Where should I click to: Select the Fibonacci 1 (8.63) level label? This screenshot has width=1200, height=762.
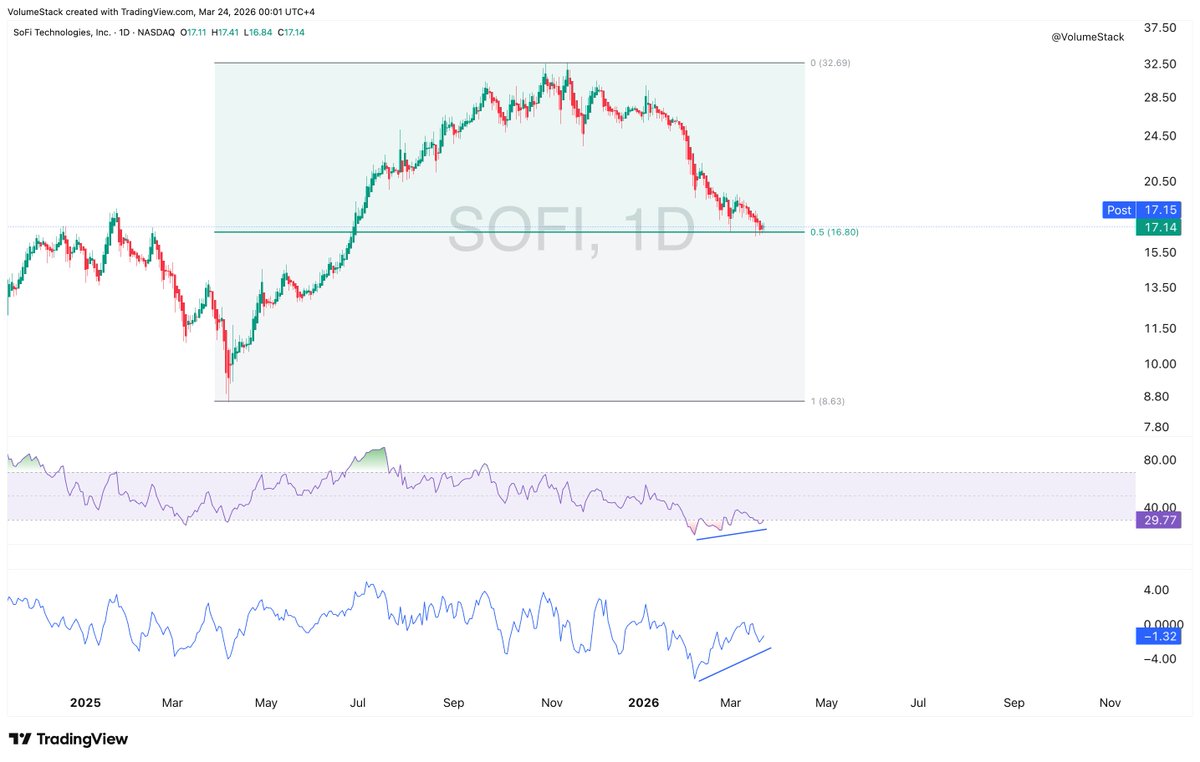828,401
